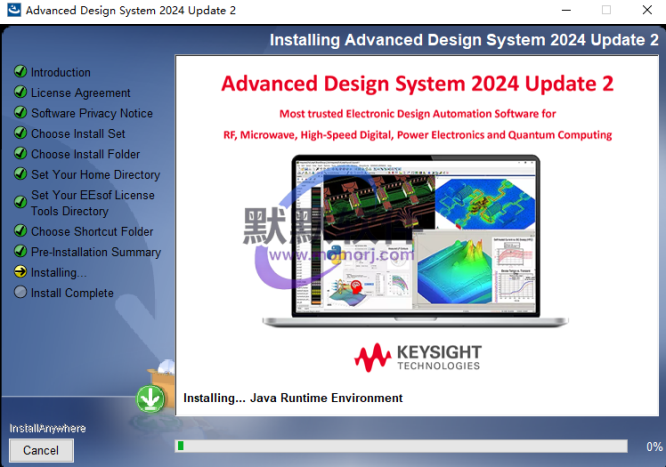Click the checkmark icon next to Choose Install Set
The image size is (666, 467).
click(20, 134)
